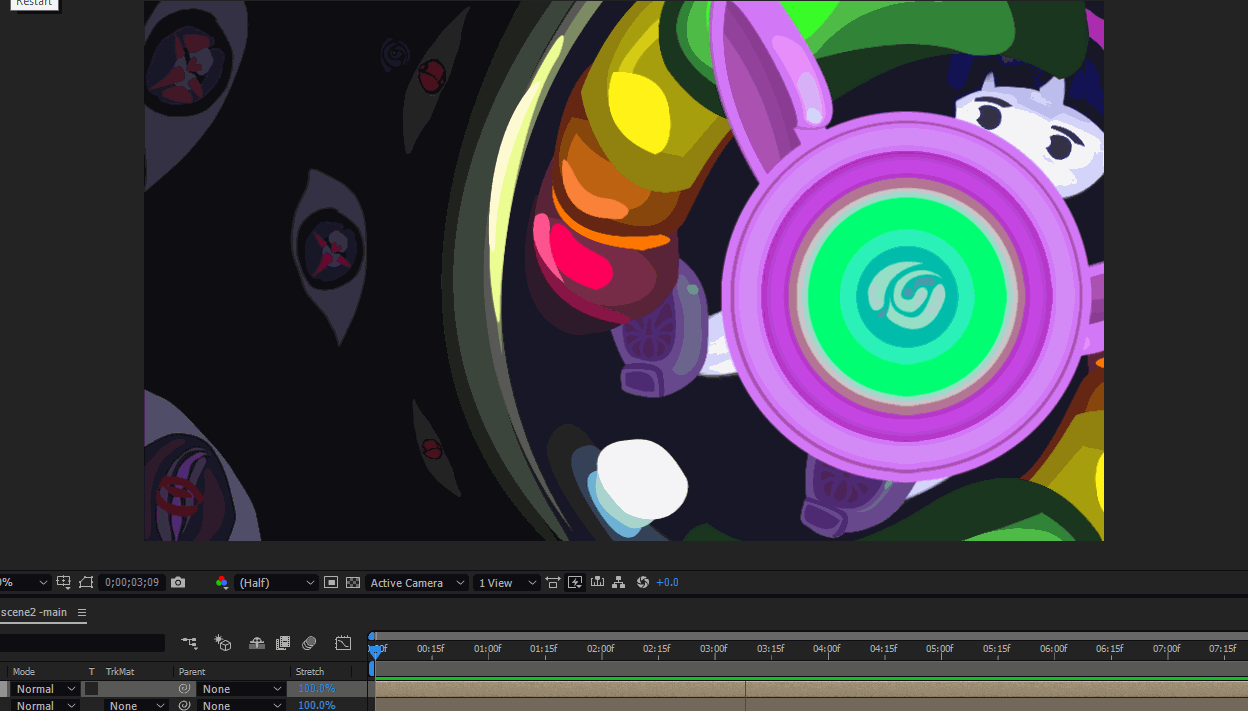Screen dimensions: 1248x711
Task: Click the work area start handle
Action: (371, 668)
